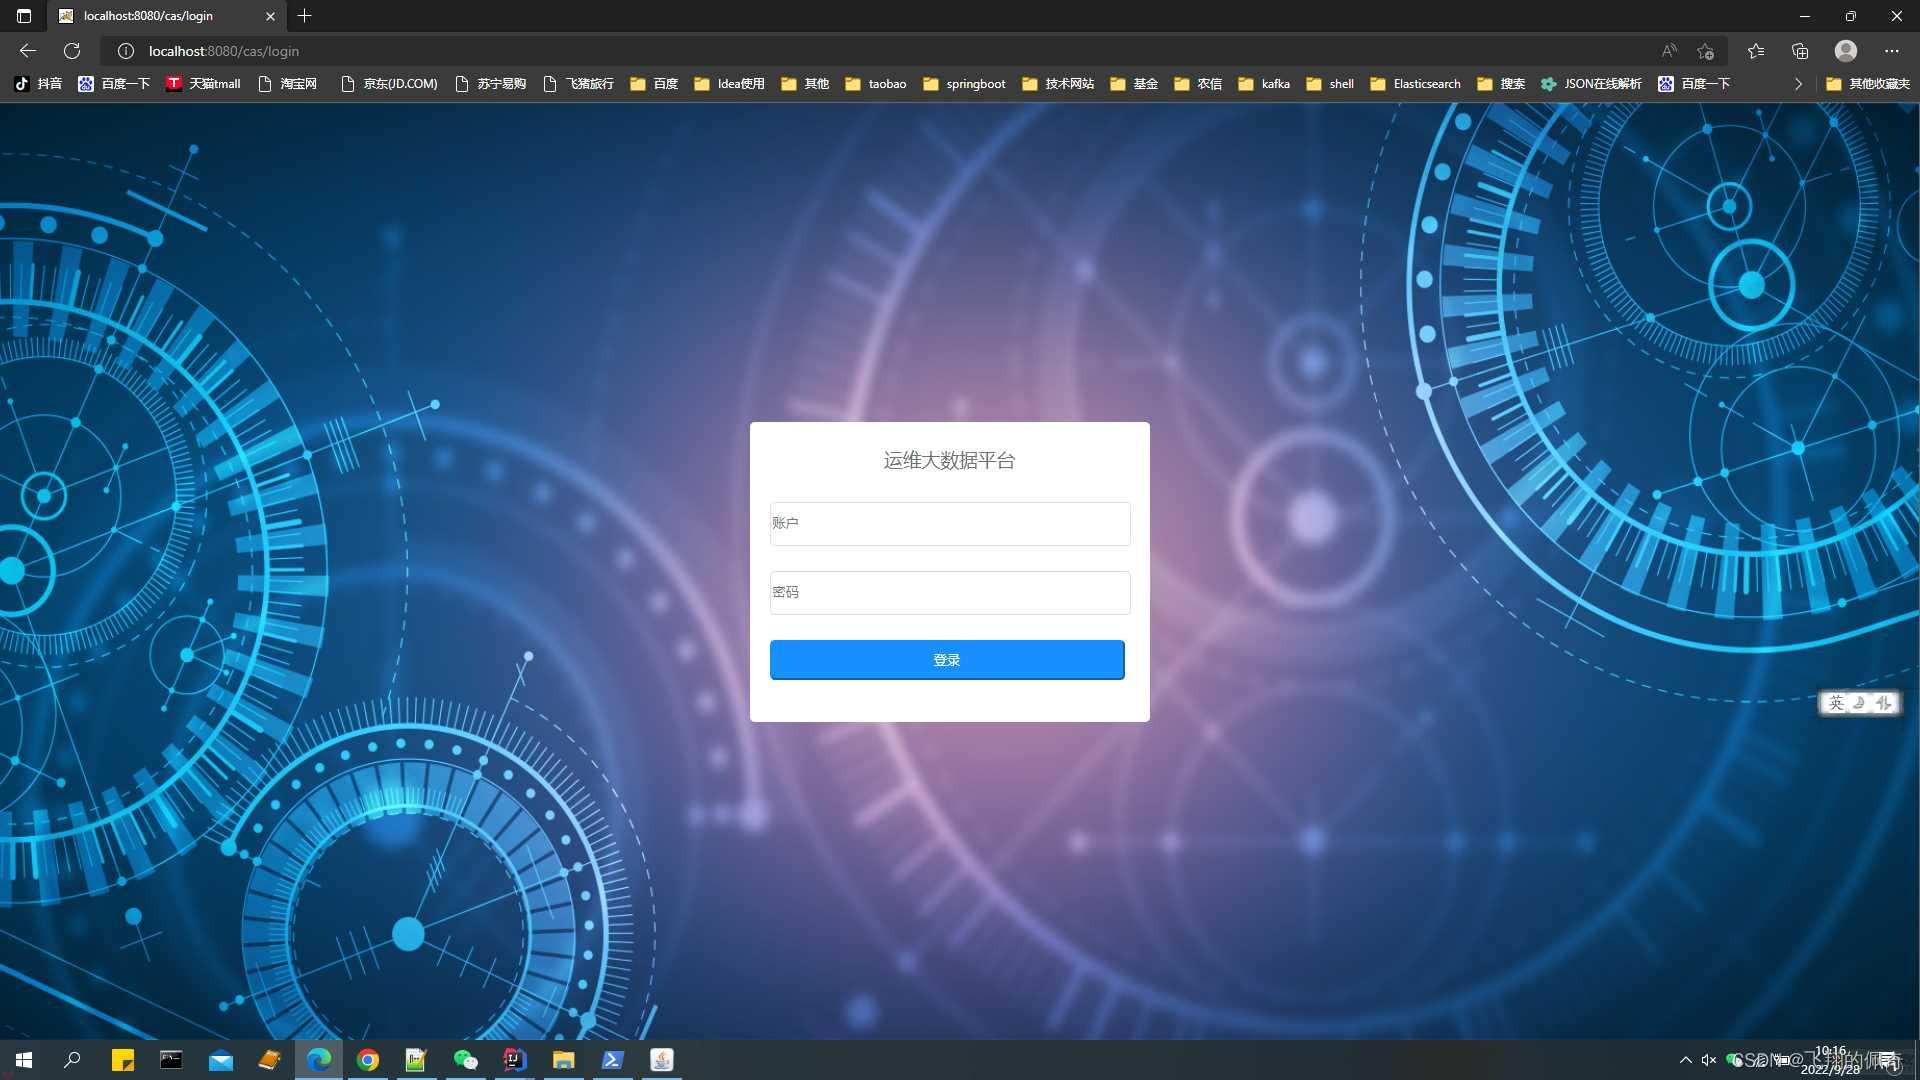Open Edge Settings and more menu
Image resolution: width=1920 pixels, height=1080 pixels.
pos(1892,51)
